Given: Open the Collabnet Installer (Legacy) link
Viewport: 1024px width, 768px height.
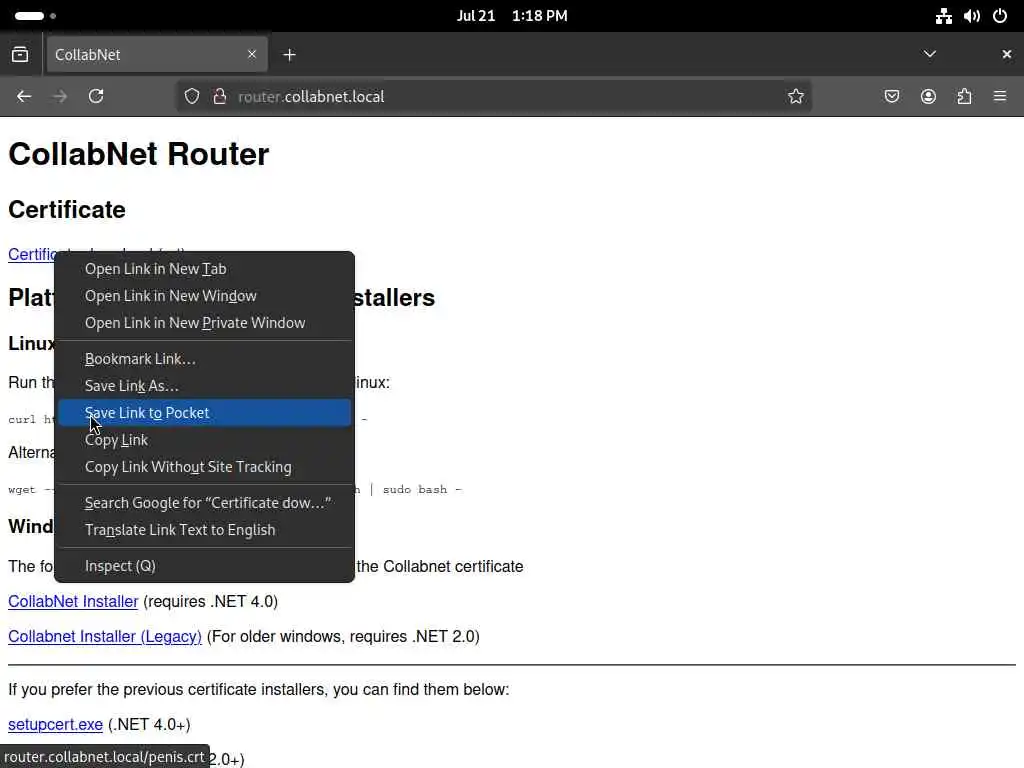Looking at the screenshot, I should tap(104, 637).
